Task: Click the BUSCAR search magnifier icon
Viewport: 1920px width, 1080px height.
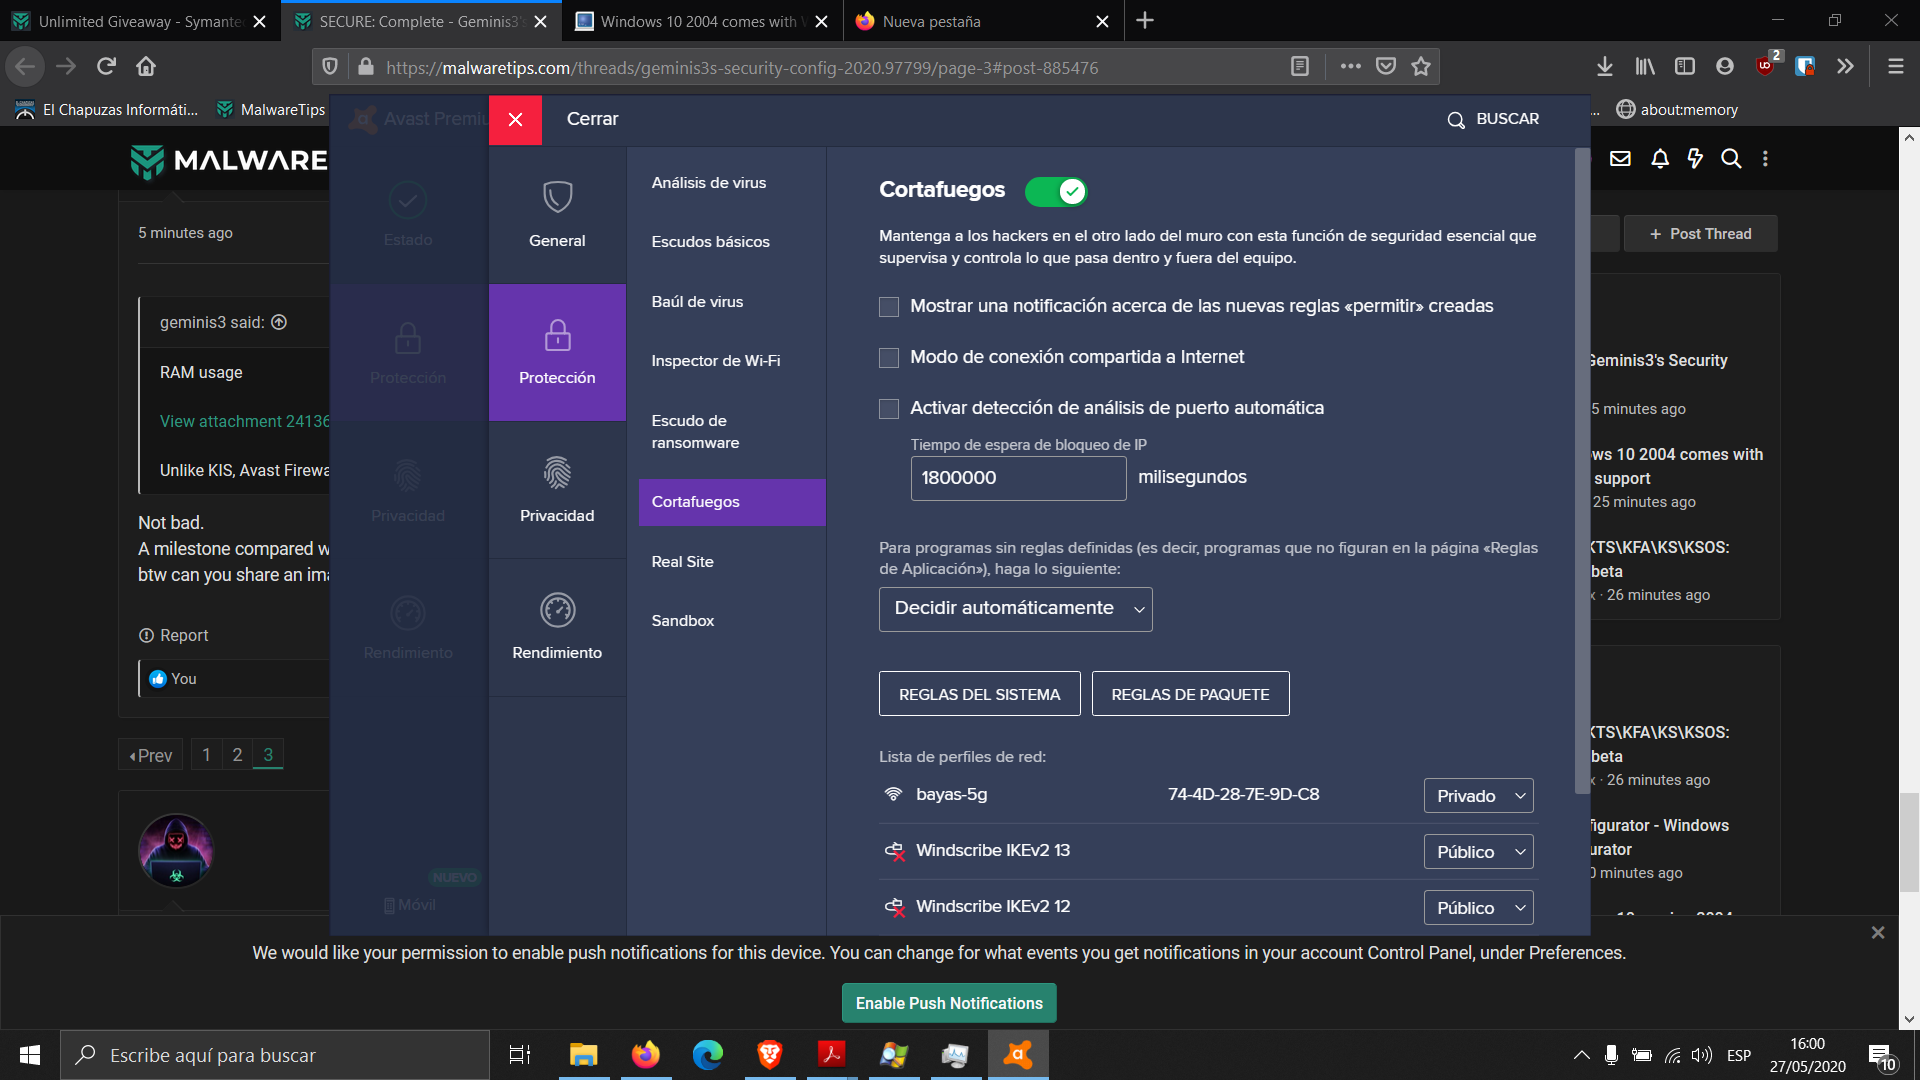Action: point(1456,120)
